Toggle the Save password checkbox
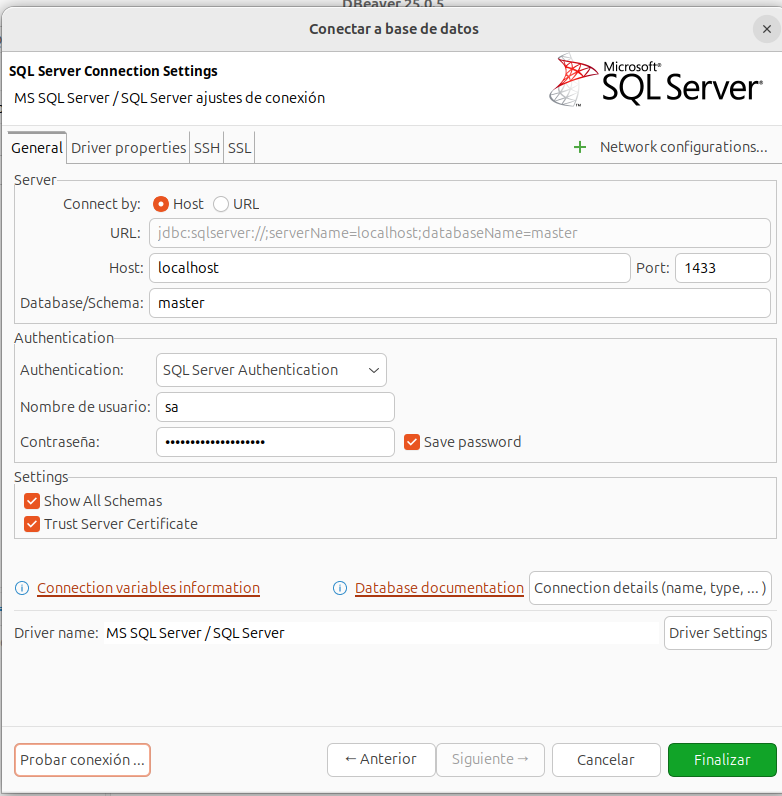This screenshot has width=782, height=796. pos(412,442)
